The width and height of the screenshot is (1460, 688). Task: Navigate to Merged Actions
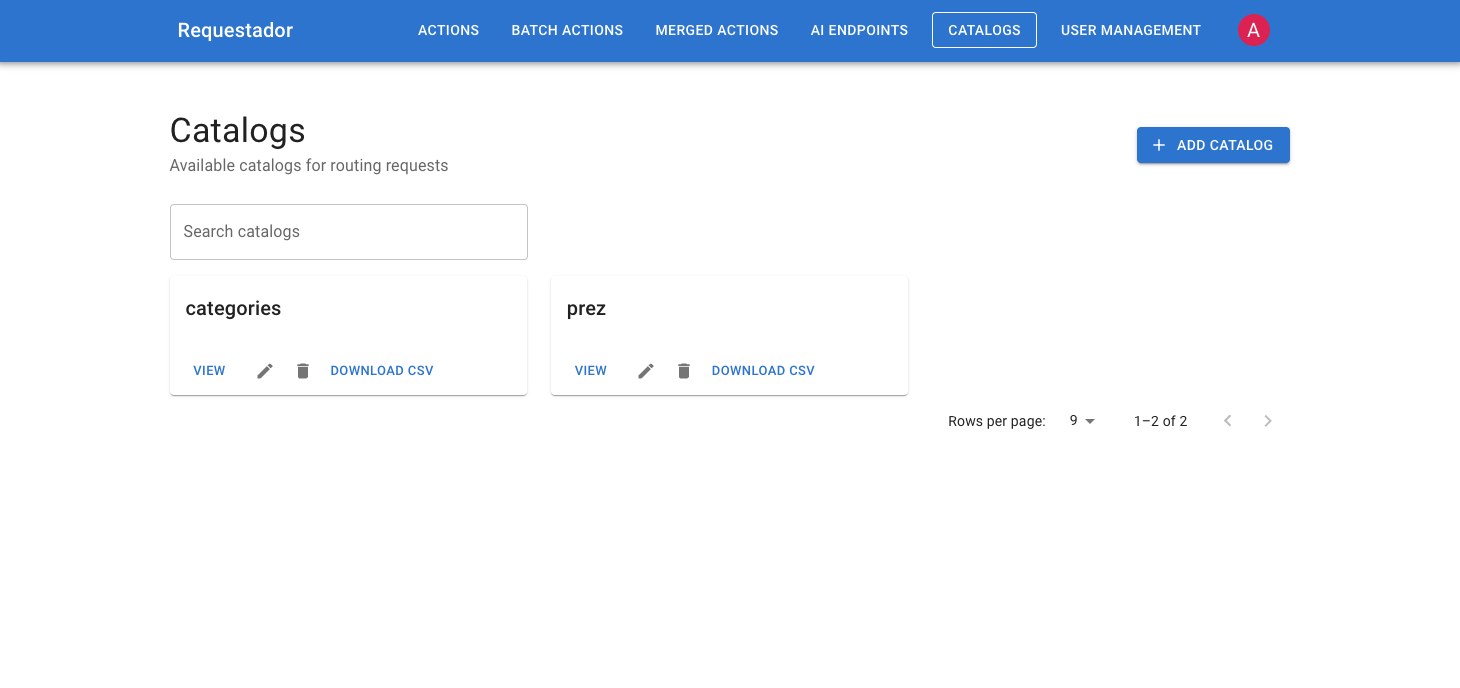[x=717, y=30]
